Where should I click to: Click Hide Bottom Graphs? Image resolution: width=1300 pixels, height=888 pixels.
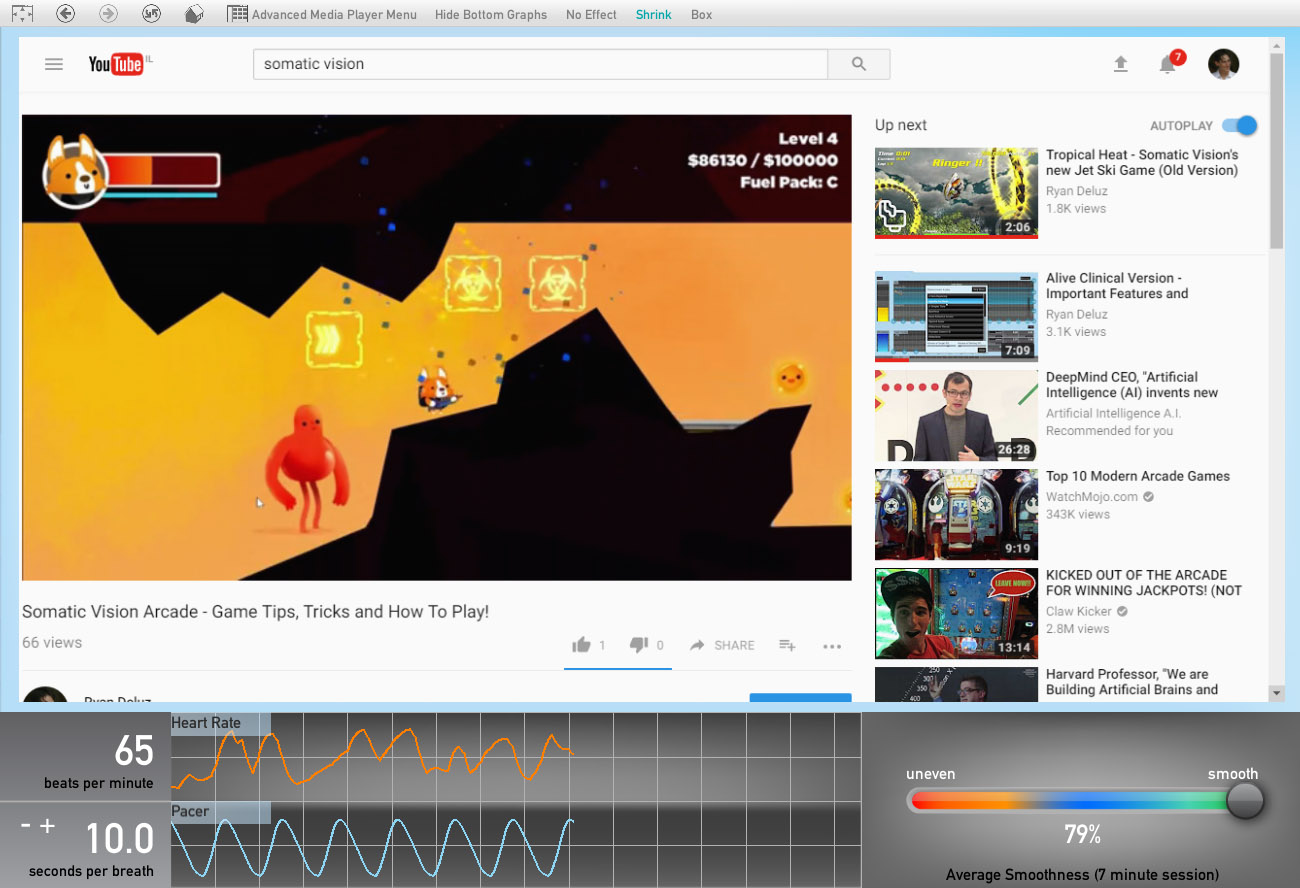[491, 14]
